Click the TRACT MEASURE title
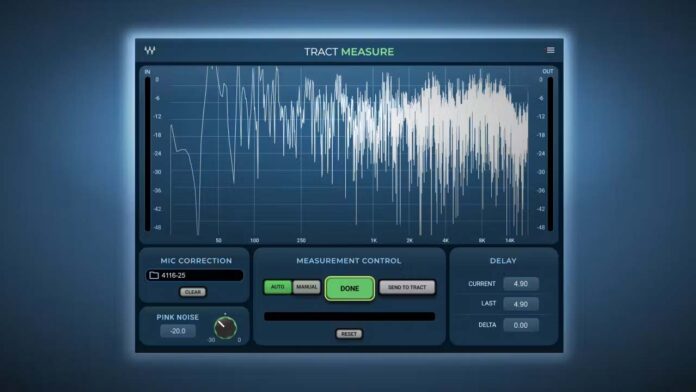This screenshot has height=392, width=696. click(x=349, y=52)
